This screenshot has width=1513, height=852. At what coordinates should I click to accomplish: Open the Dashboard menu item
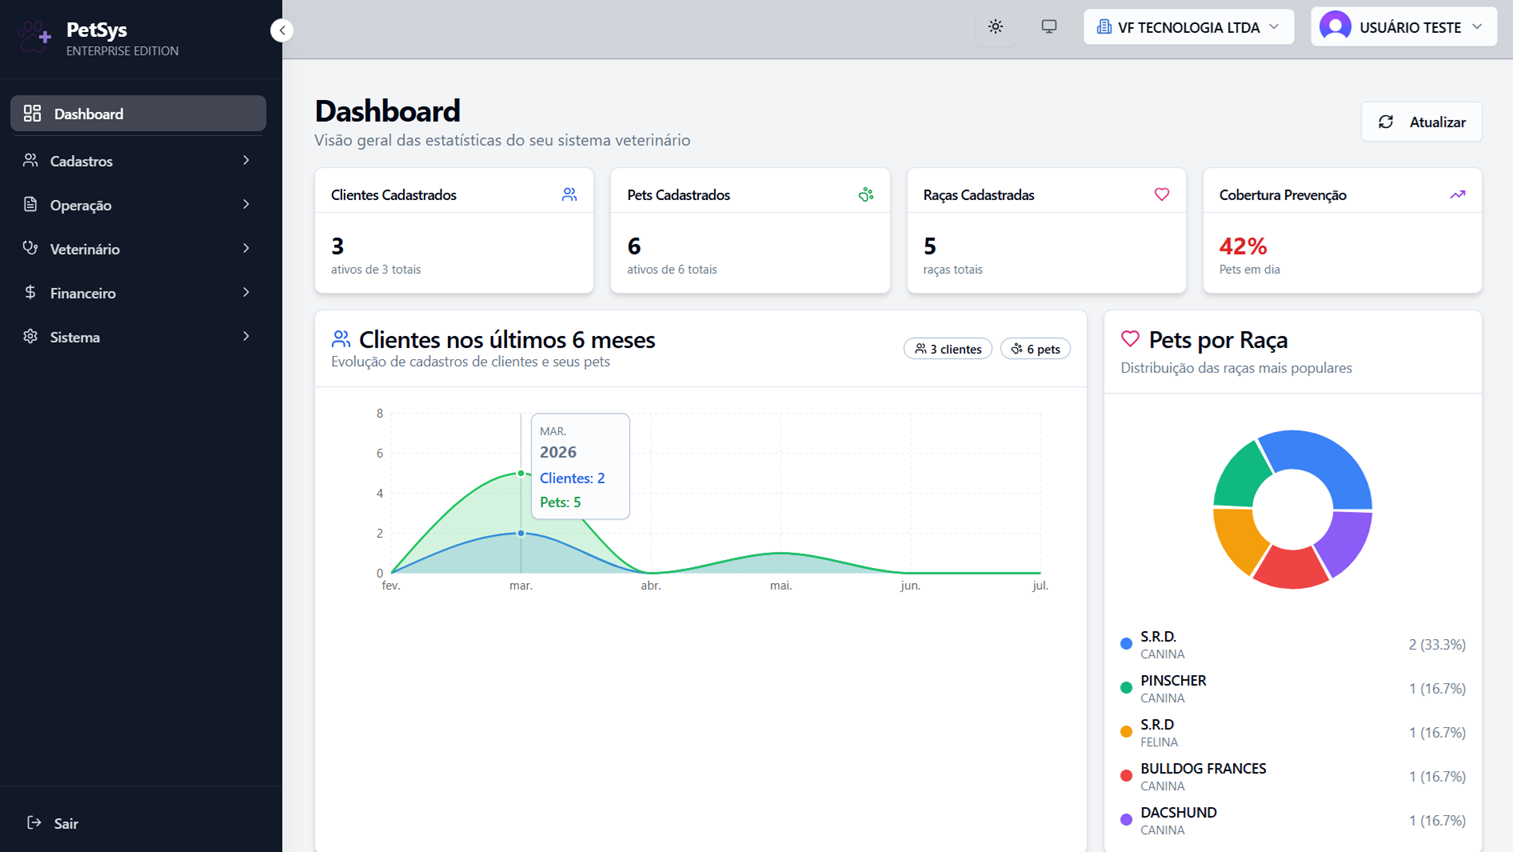pyautogui.click(x=138, y=114)
